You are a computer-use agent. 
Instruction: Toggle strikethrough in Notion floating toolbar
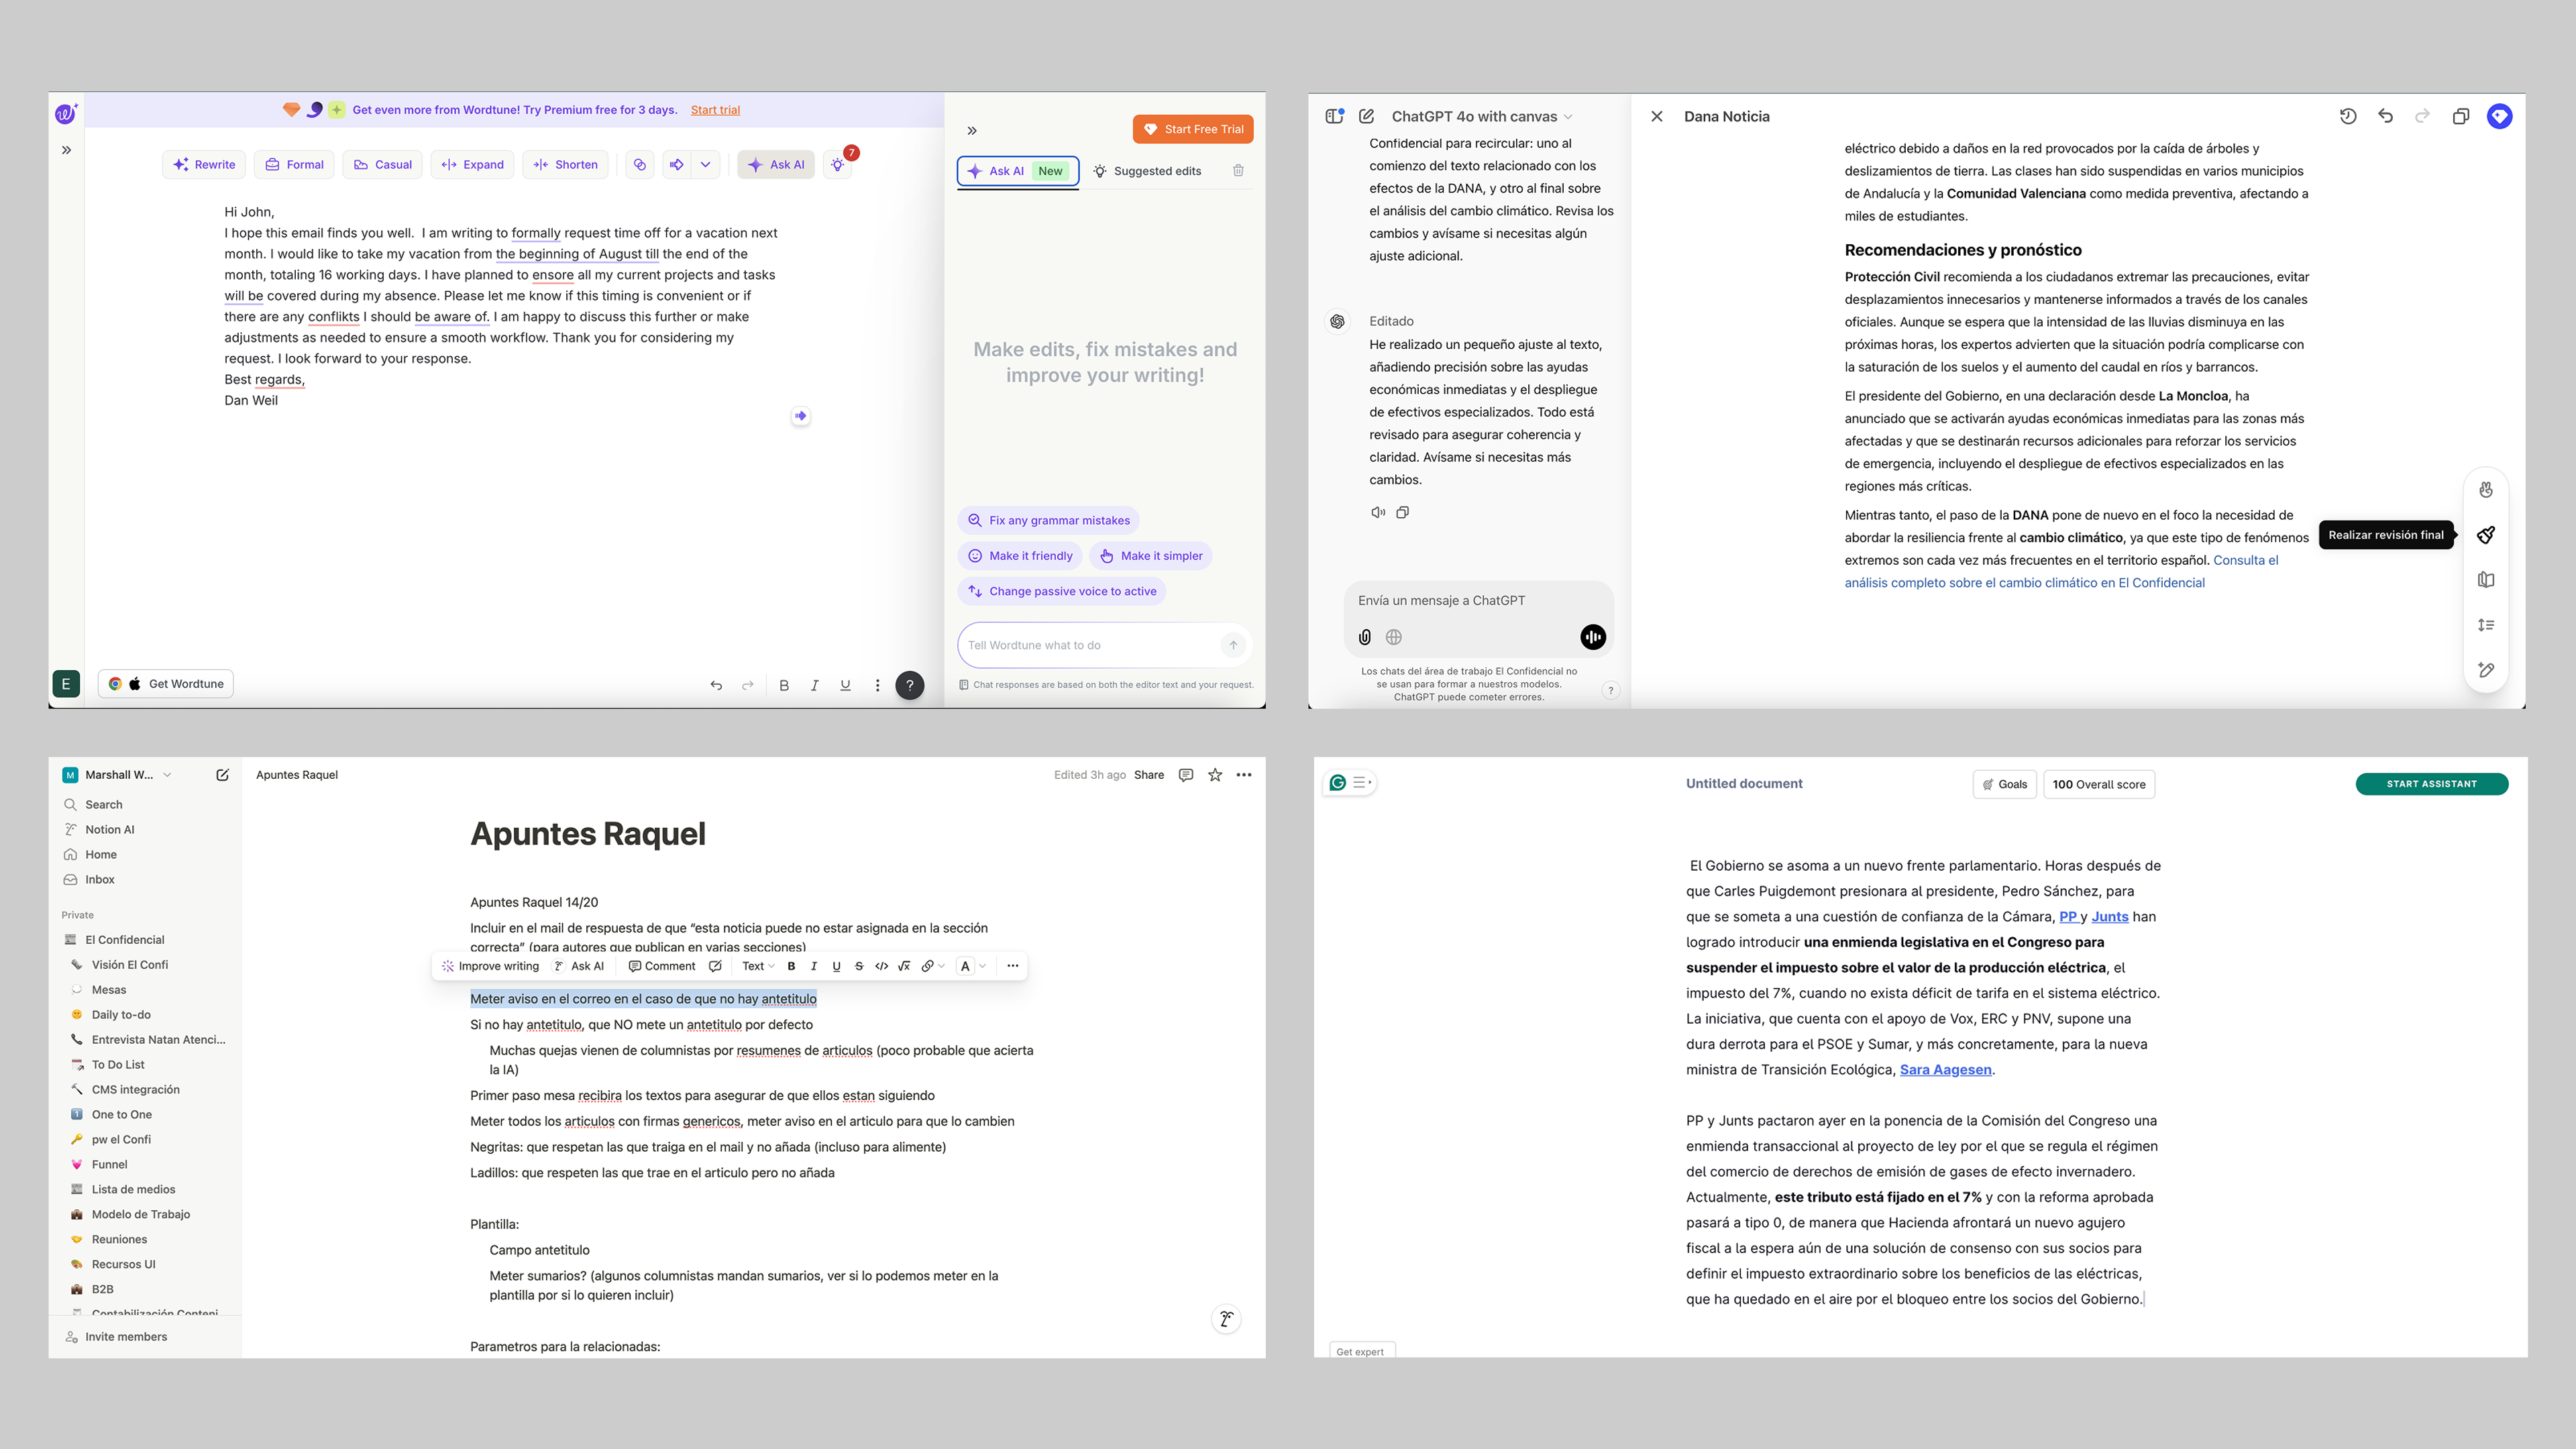858,966
